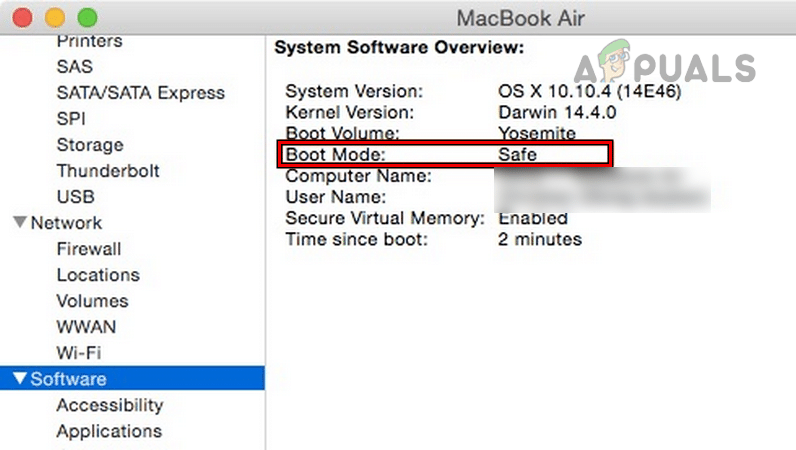Open Accessibility under Software
796x450 pixels.
[109, 405]
